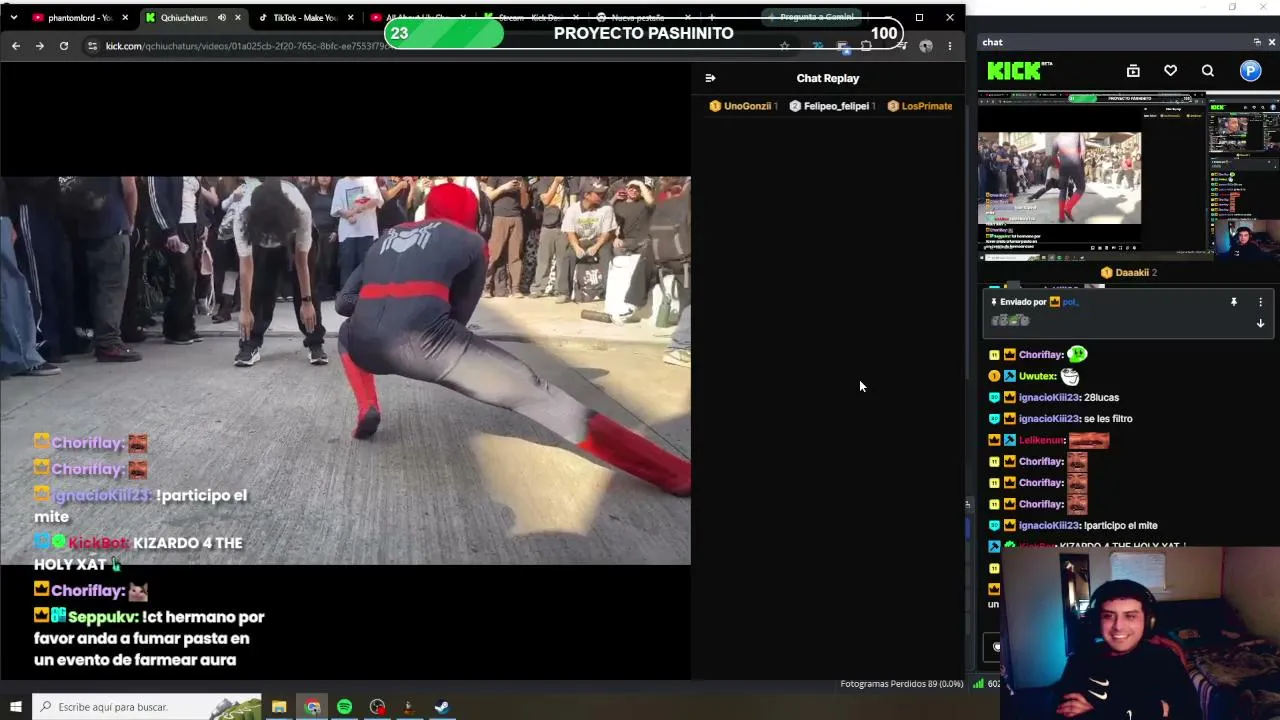Open the Kick search icon
Viewport: 1280px width, 720px height.
click(x=1208, y=71)
